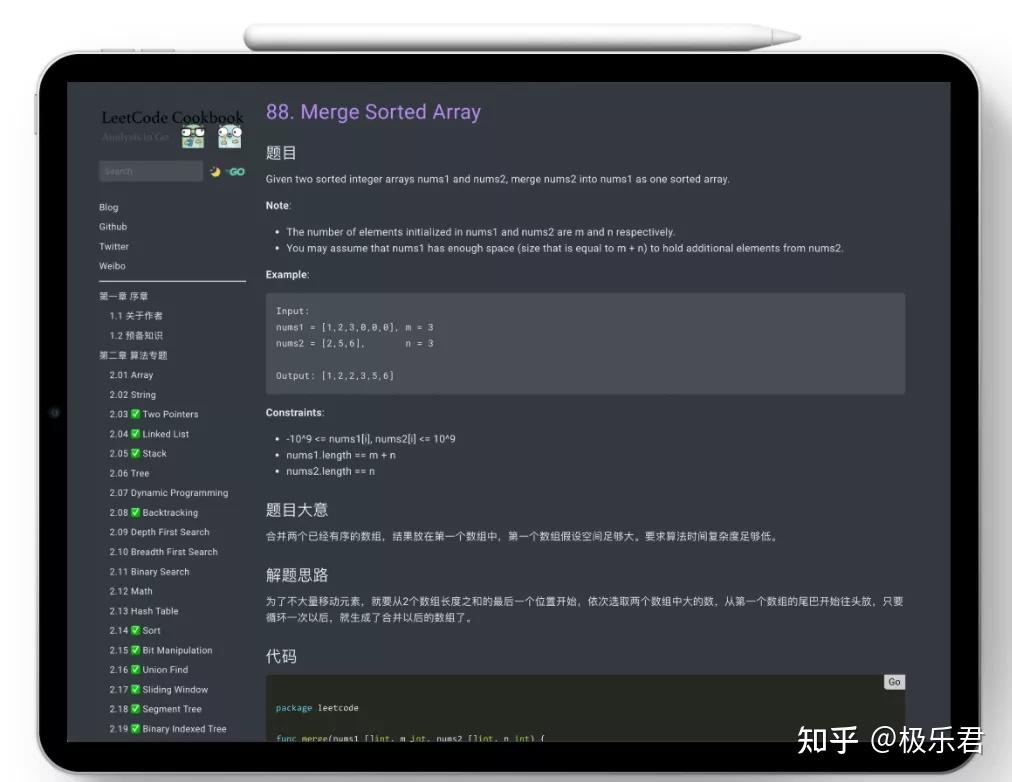1012x782 pixels.
Task: Toggle the checkmark on 2.15 Bit Manipulation
Action: [x=134, y=650]
